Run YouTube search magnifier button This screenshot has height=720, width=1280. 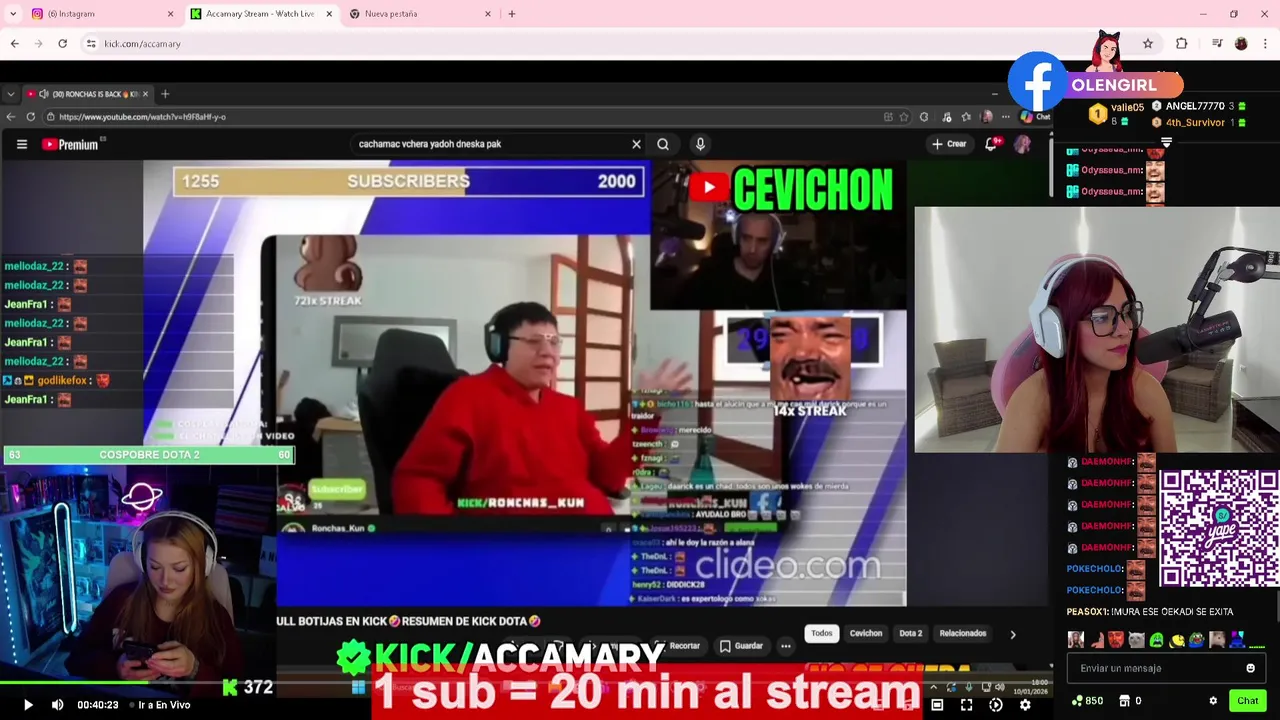(663, 144)
